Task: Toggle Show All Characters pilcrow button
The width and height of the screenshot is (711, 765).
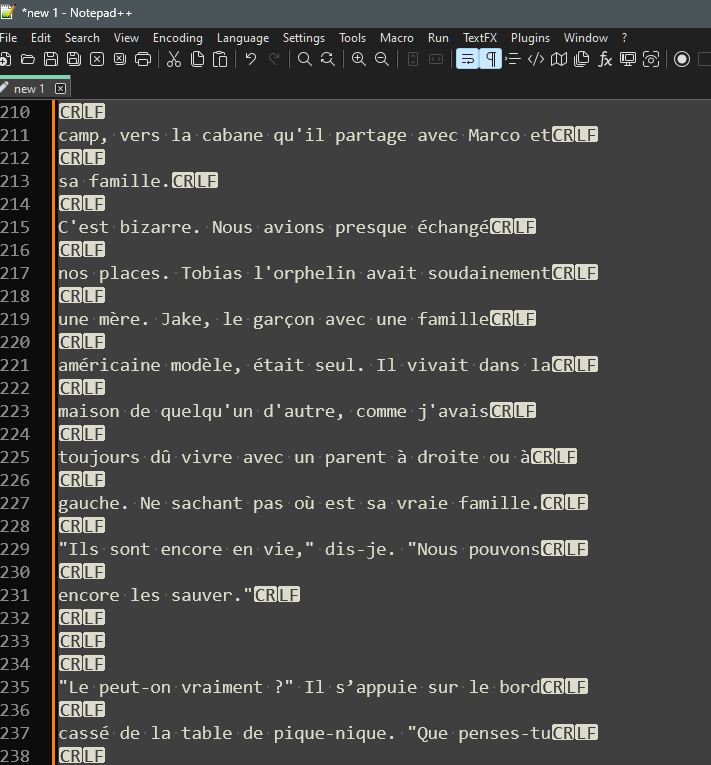Action: tap(490, 59)
